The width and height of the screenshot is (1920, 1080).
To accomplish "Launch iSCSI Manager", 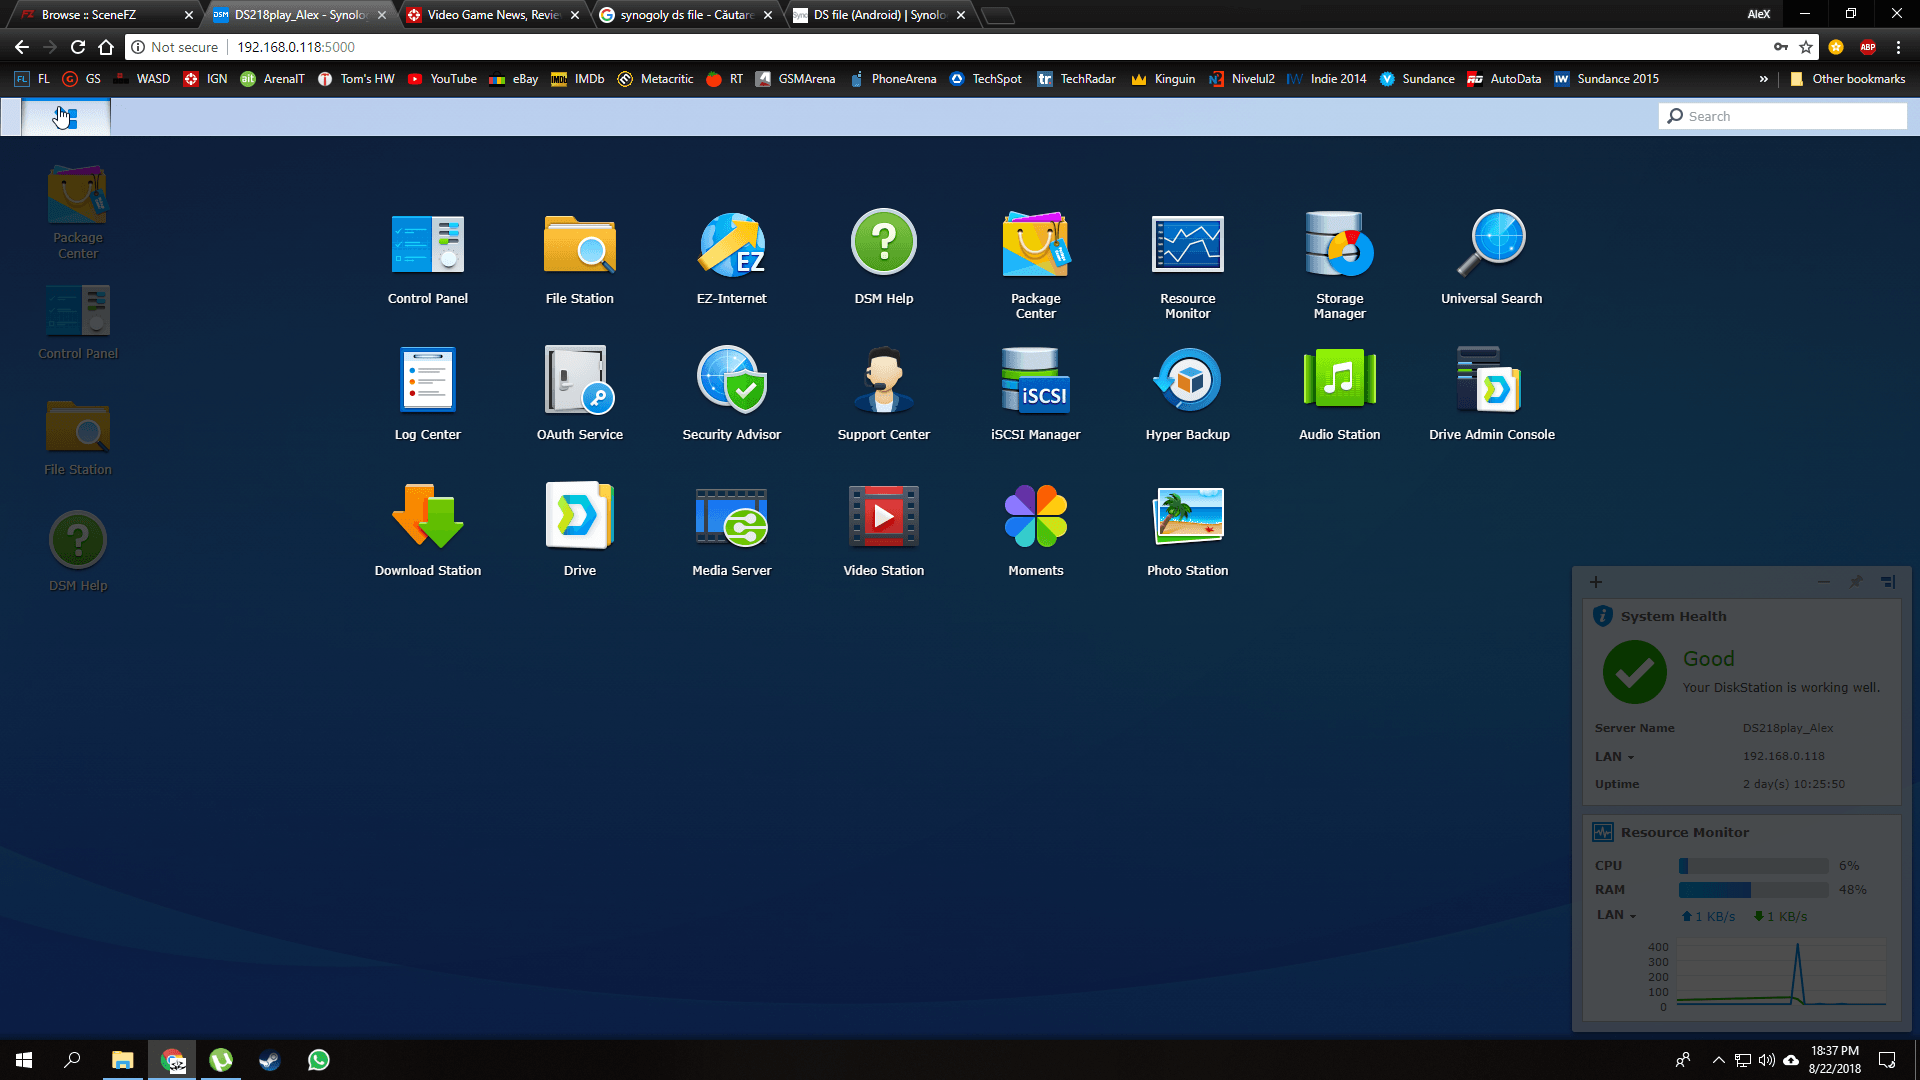I will pos(1035,381).
